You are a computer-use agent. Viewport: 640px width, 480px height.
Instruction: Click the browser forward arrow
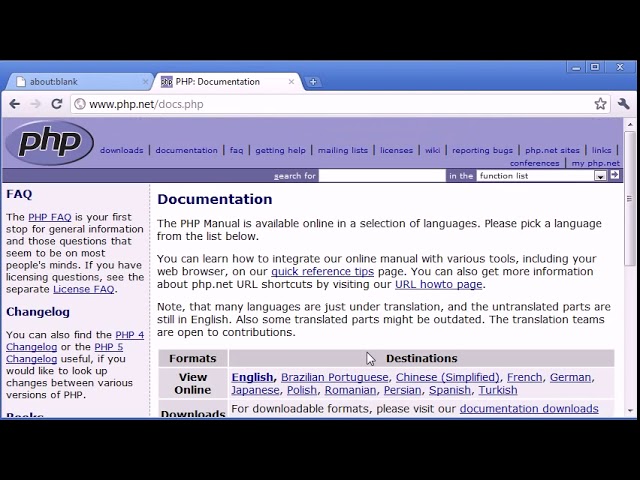36,104
